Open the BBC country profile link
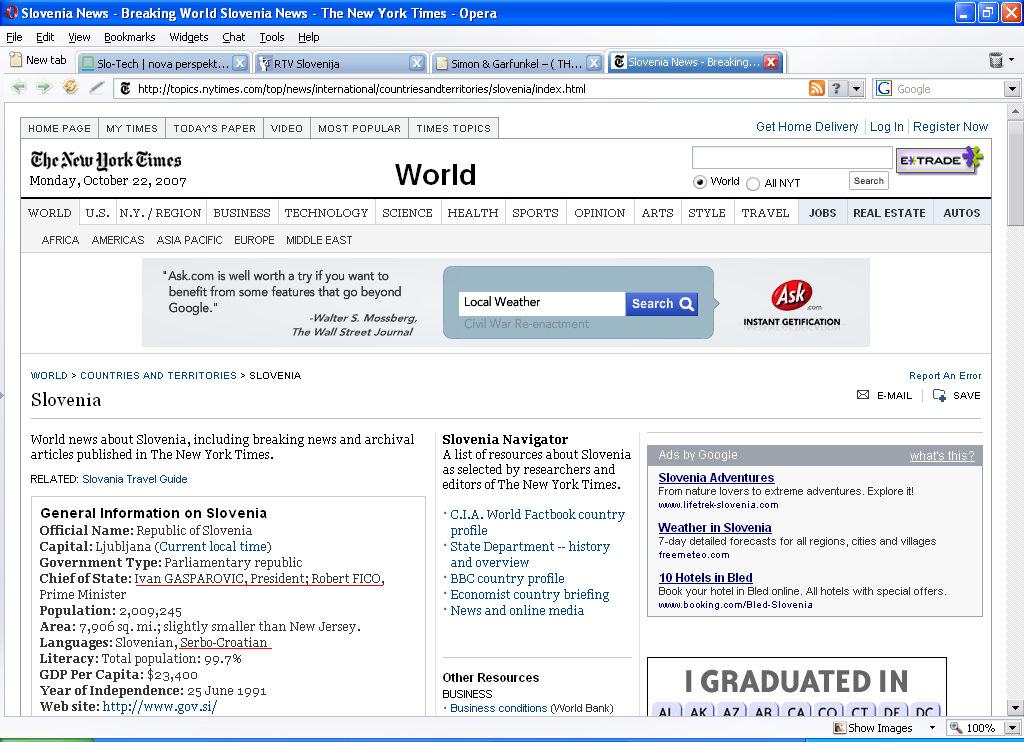This screenshot has width=1024, height=742. [507, 579]
